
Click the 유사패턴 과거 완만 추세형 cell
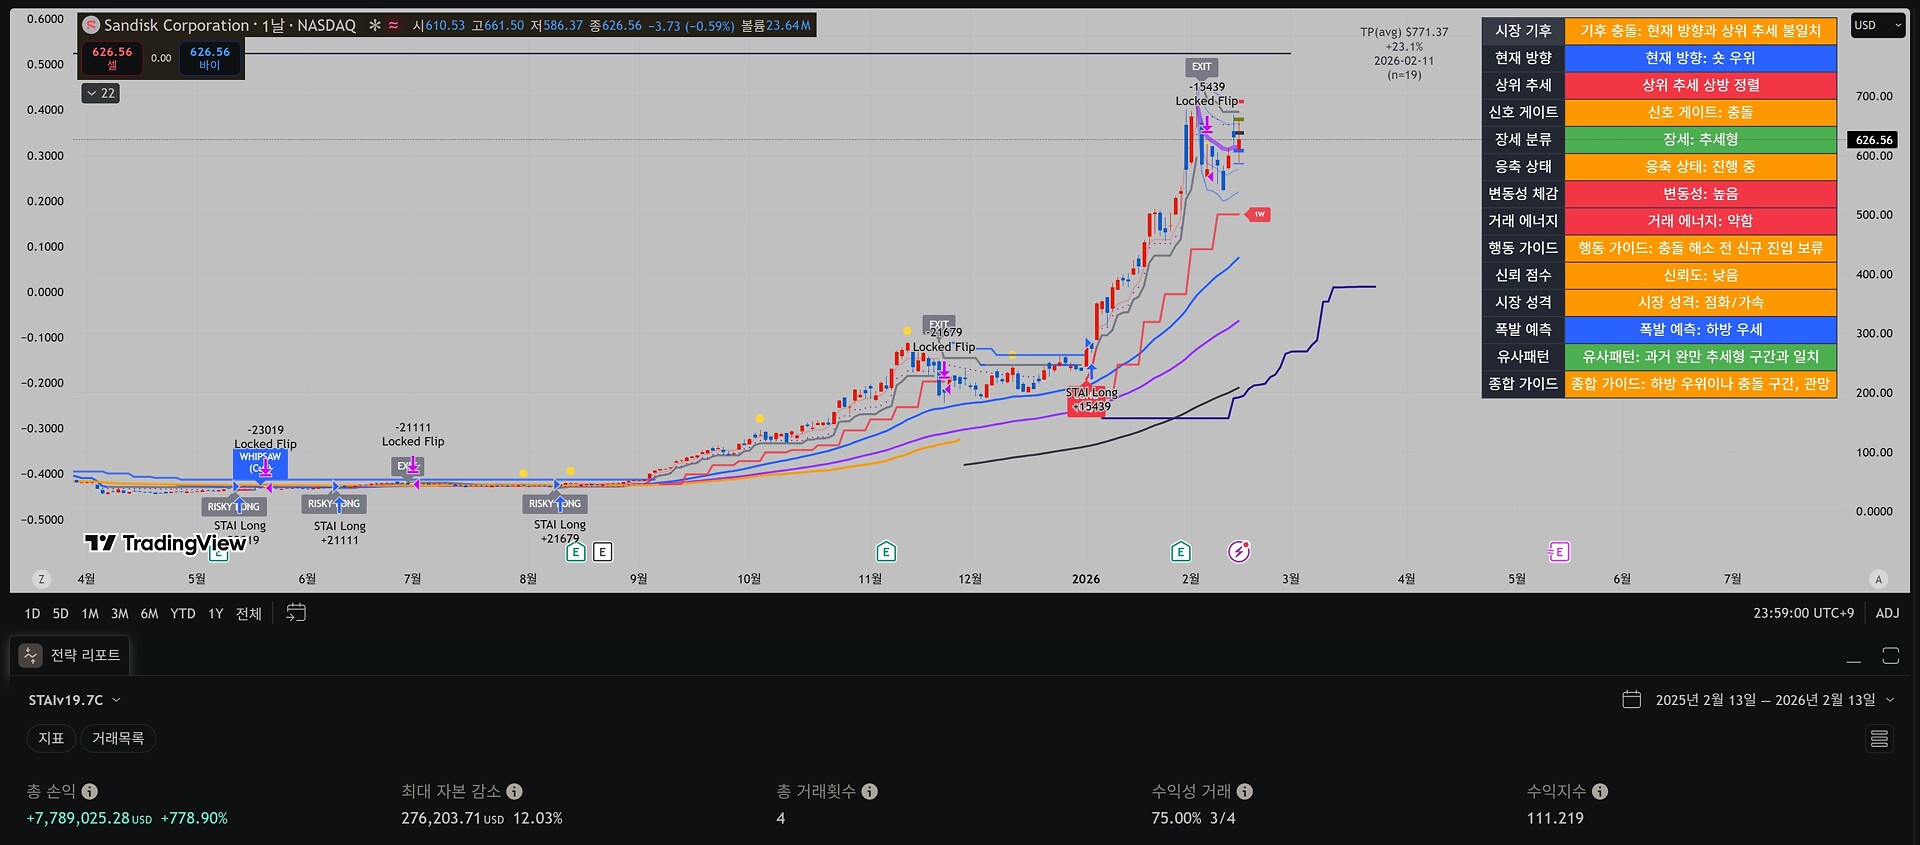tap(1700, 356)
